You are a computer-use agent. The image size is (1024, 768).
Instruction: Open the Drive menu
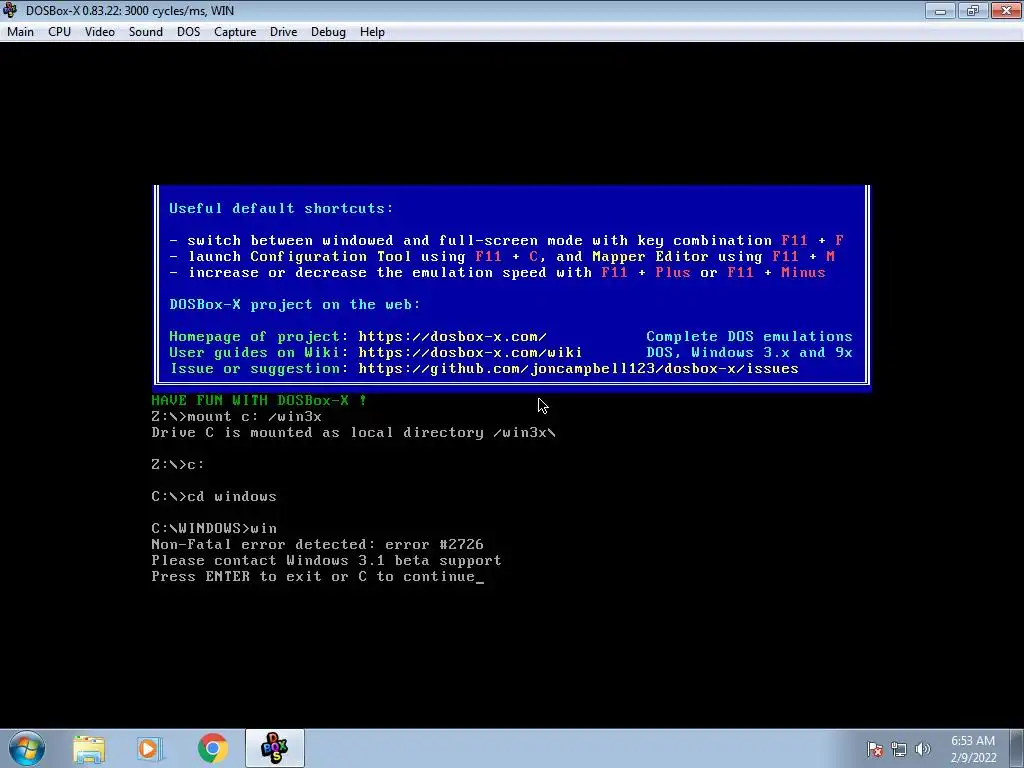pos(283,32)
